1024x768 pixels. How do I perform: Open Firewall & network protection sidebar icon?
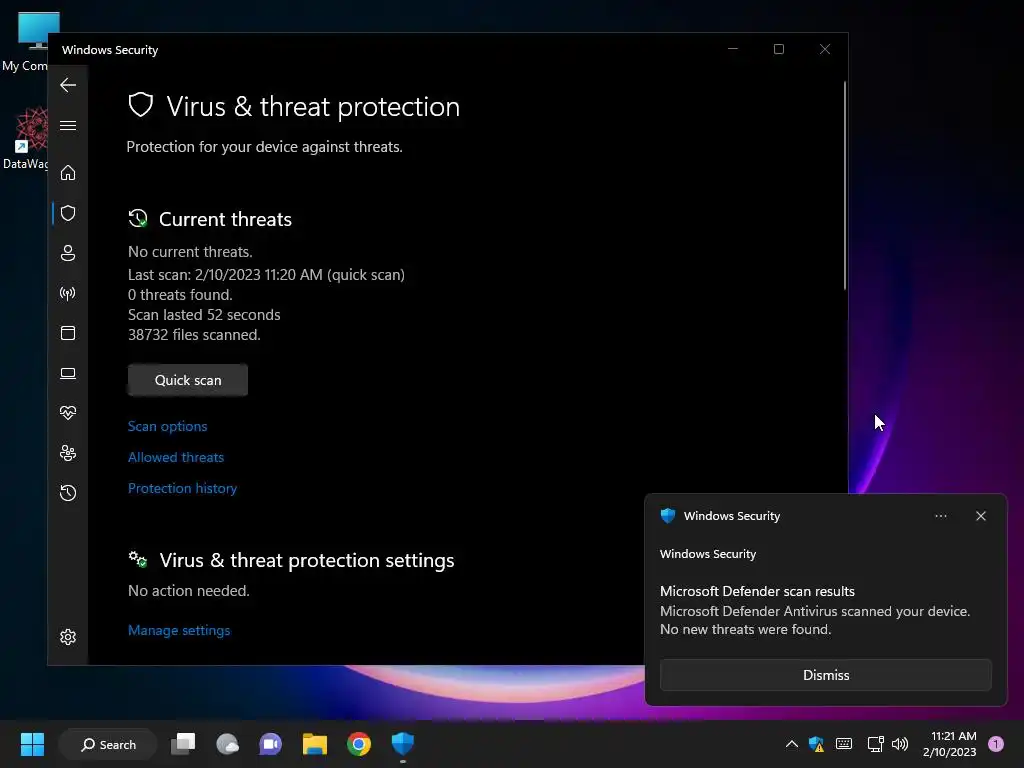point(68,293)
